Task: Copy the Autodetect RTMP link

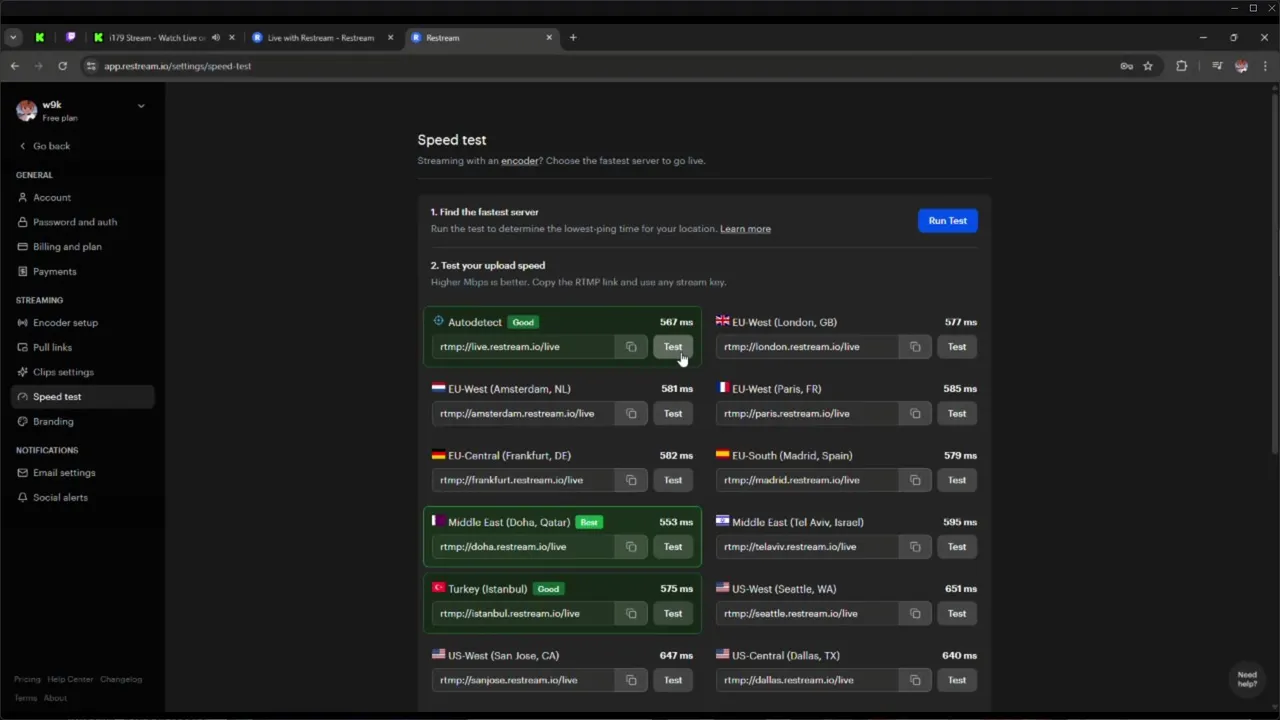Action: click(x=631, y=347)
